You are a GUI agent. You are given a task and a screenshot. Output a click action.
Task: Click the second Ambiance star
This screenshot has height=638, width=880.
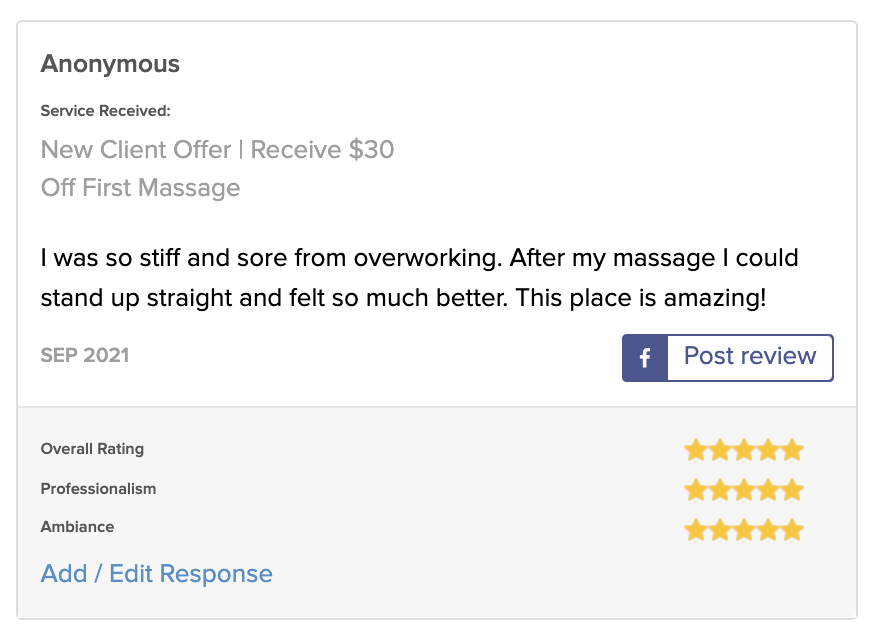point(720,529)
